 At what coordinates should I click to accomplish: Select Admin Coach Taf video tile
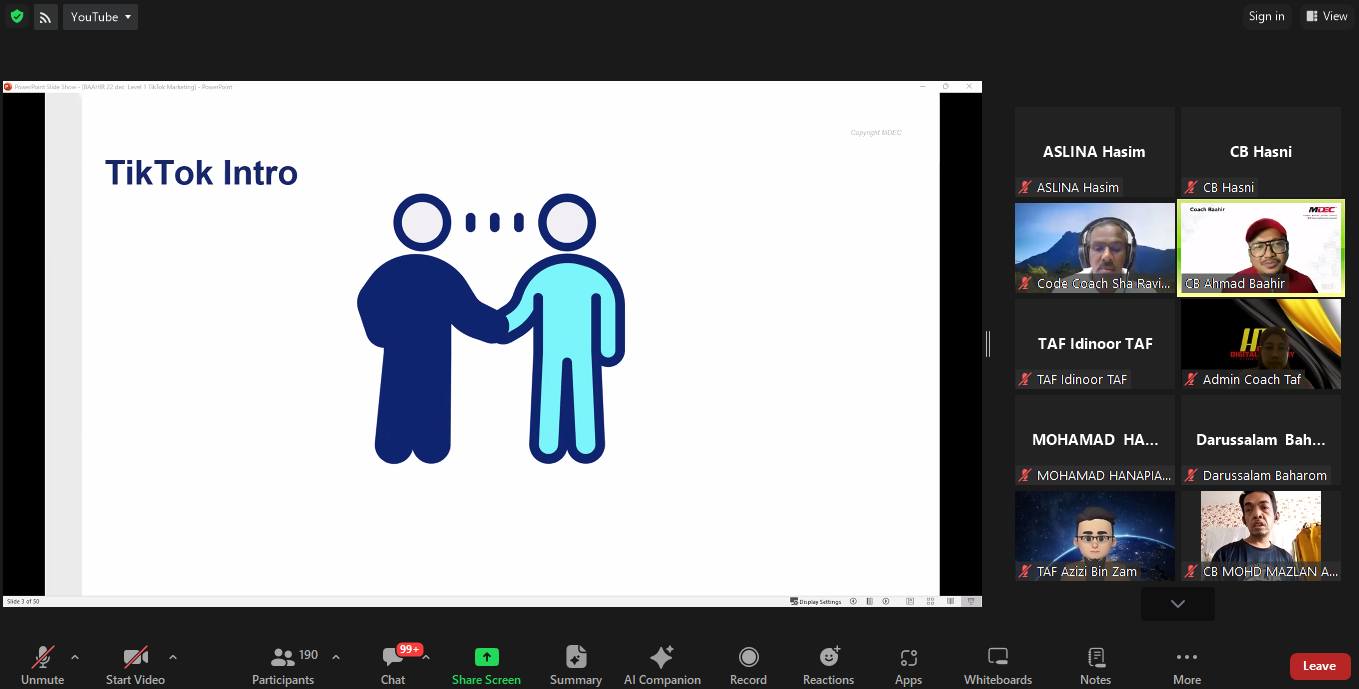1261,344
